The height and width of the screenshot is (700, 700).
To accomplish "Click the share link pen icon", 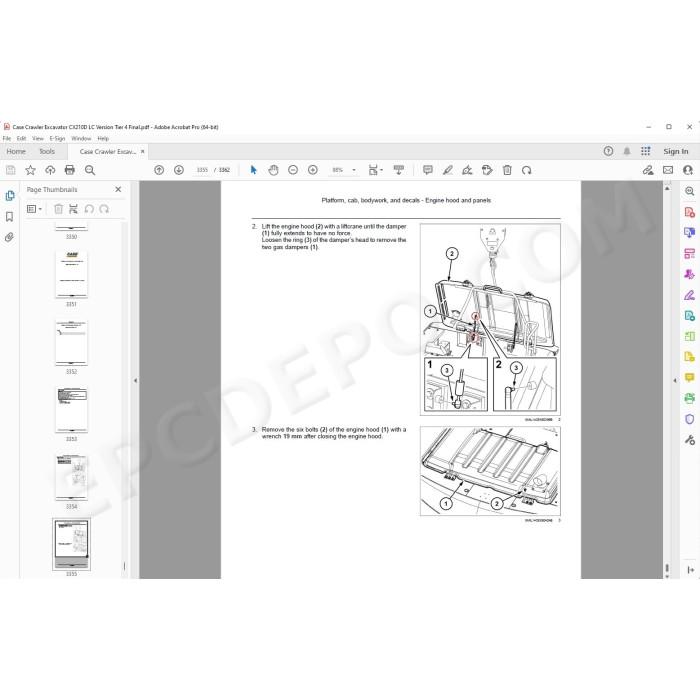I will tap(648, 170).
